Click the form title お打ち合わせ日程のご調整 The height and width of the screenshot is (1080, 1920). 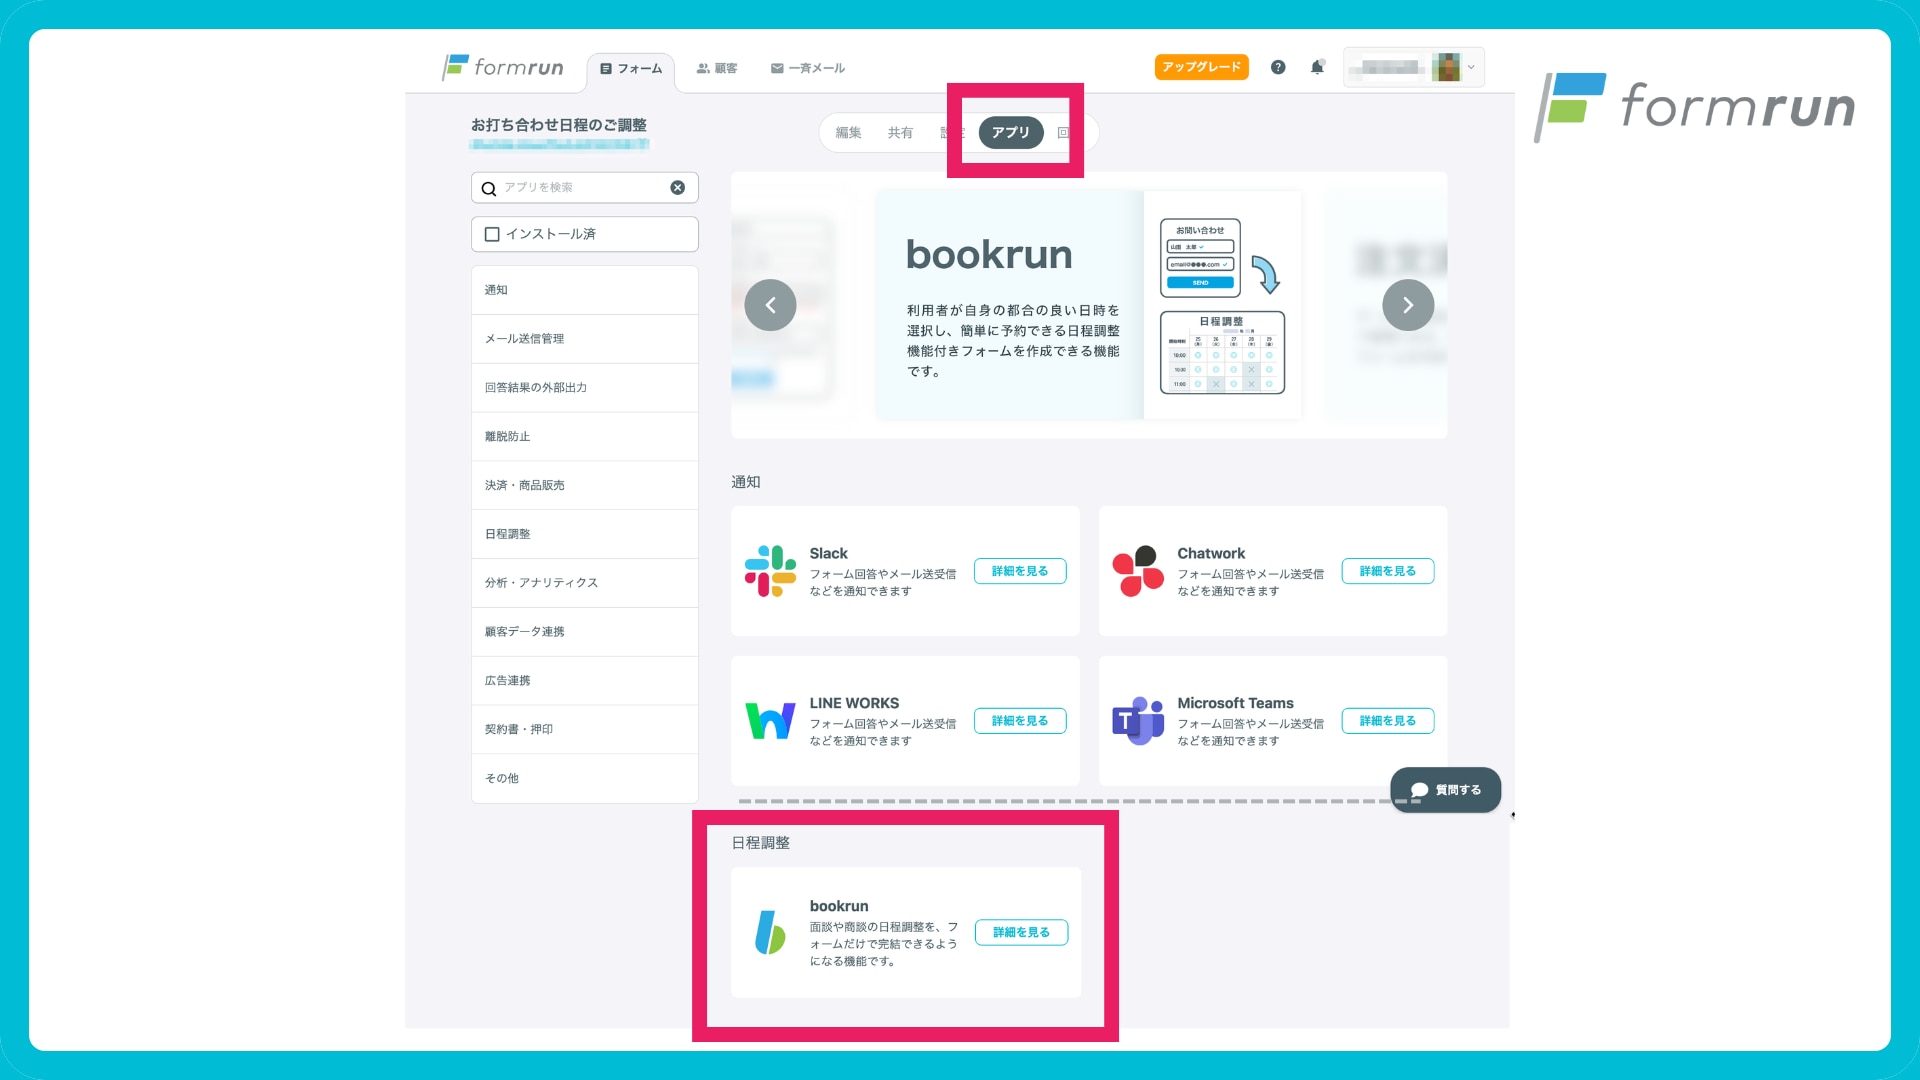(x=559, y=125)
